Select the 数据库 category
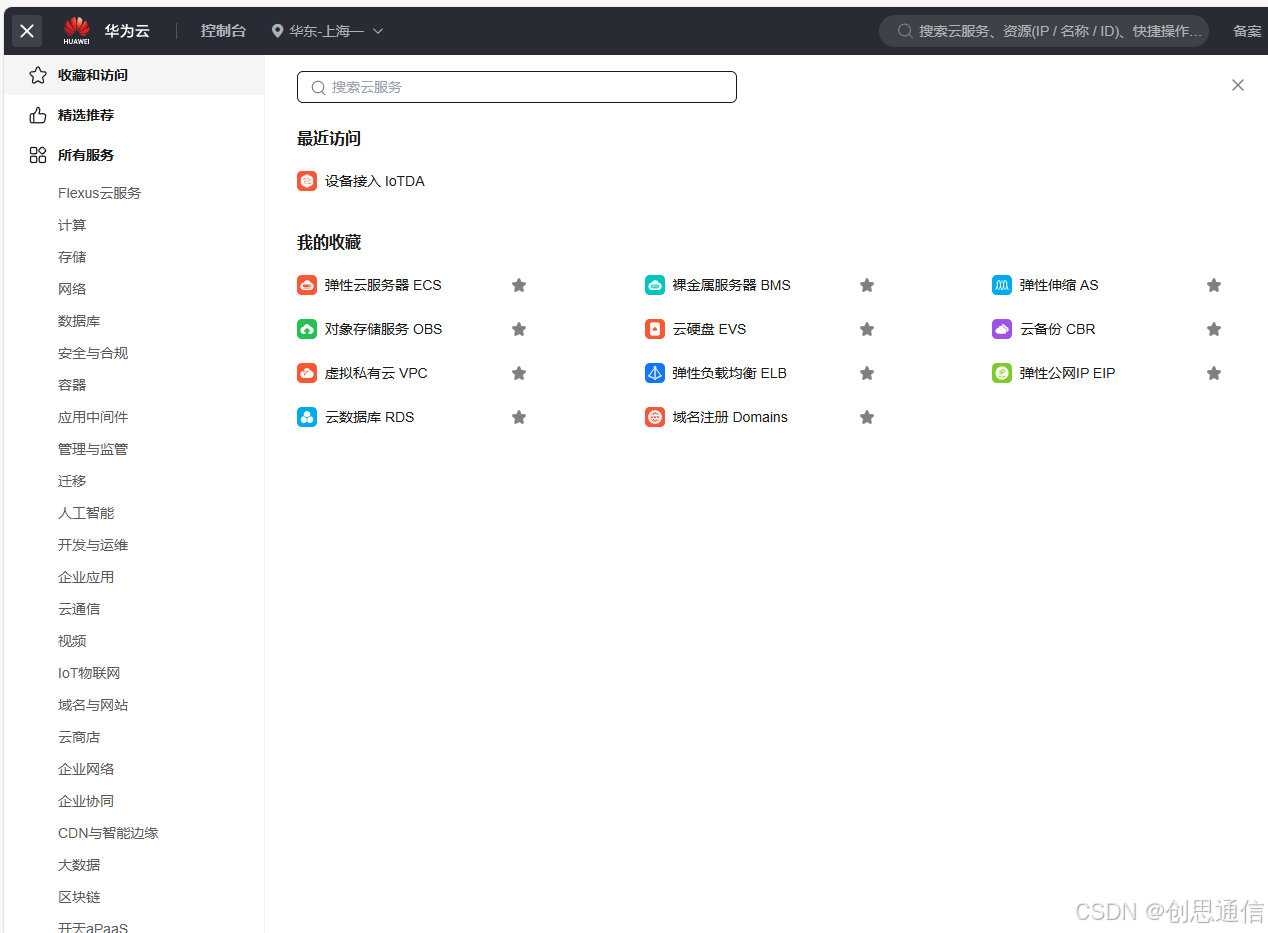The height and width of the screenshot is (933, 1268). [79, 321]
